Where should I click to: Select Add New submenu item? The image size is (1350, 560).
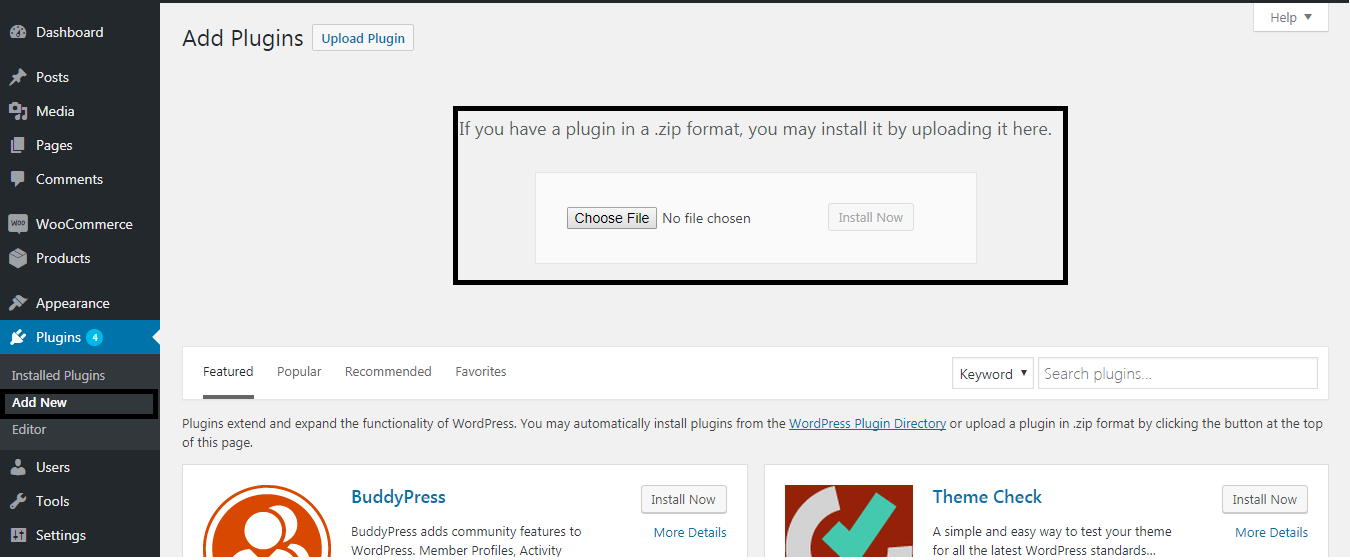40,403
